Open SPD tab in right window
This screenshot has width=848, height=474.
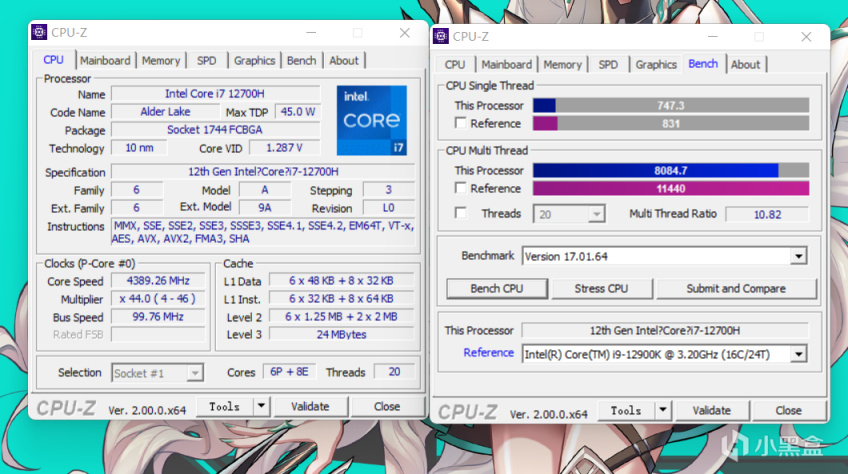608,64
